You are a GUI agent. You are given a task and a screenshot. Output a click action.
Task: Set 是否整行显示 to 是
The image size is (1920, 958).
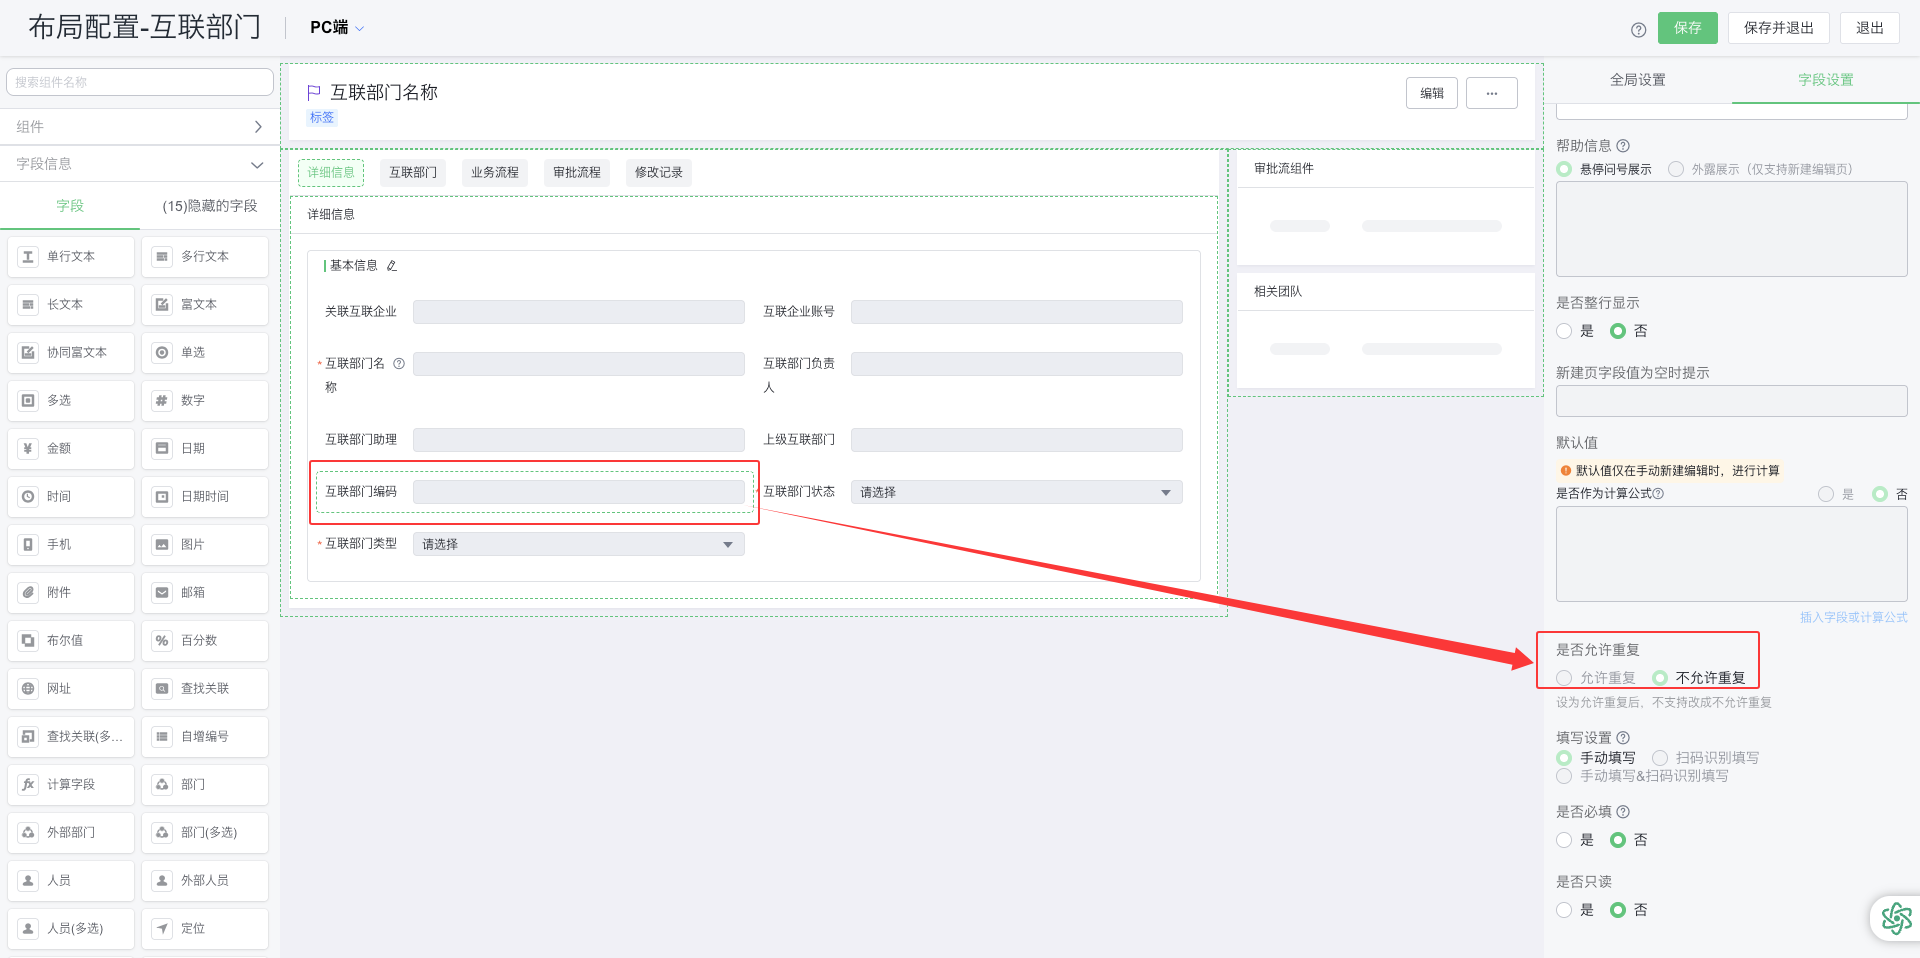pyautogui.click(x=1564, y=331)
